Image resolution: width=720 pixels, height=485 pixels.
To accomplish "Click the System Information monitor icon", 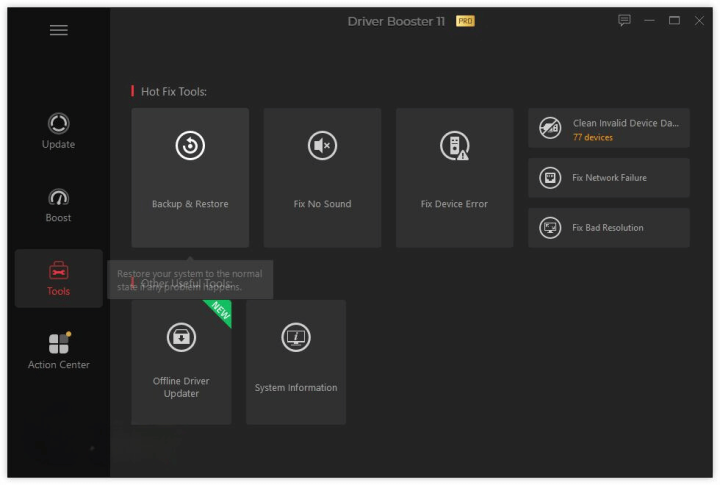I will 296,337.
